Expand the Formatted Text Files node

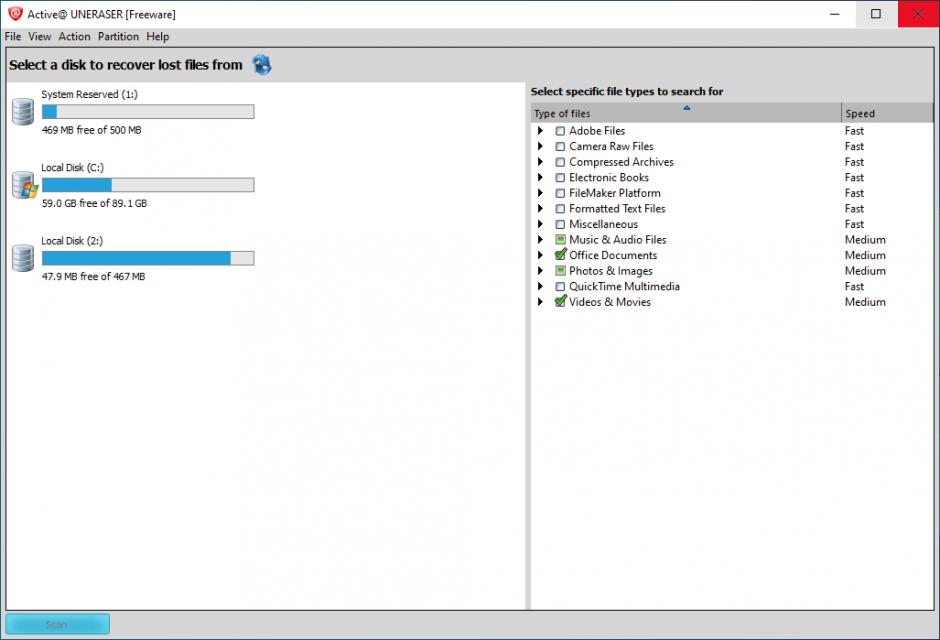(540, 209)
